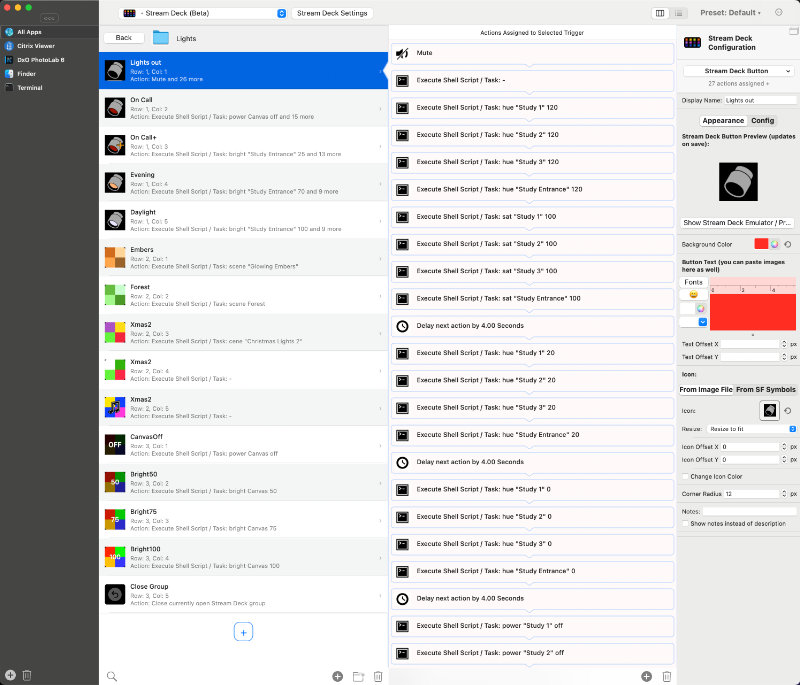Click the Display Name text field

(x=759, y=101)
